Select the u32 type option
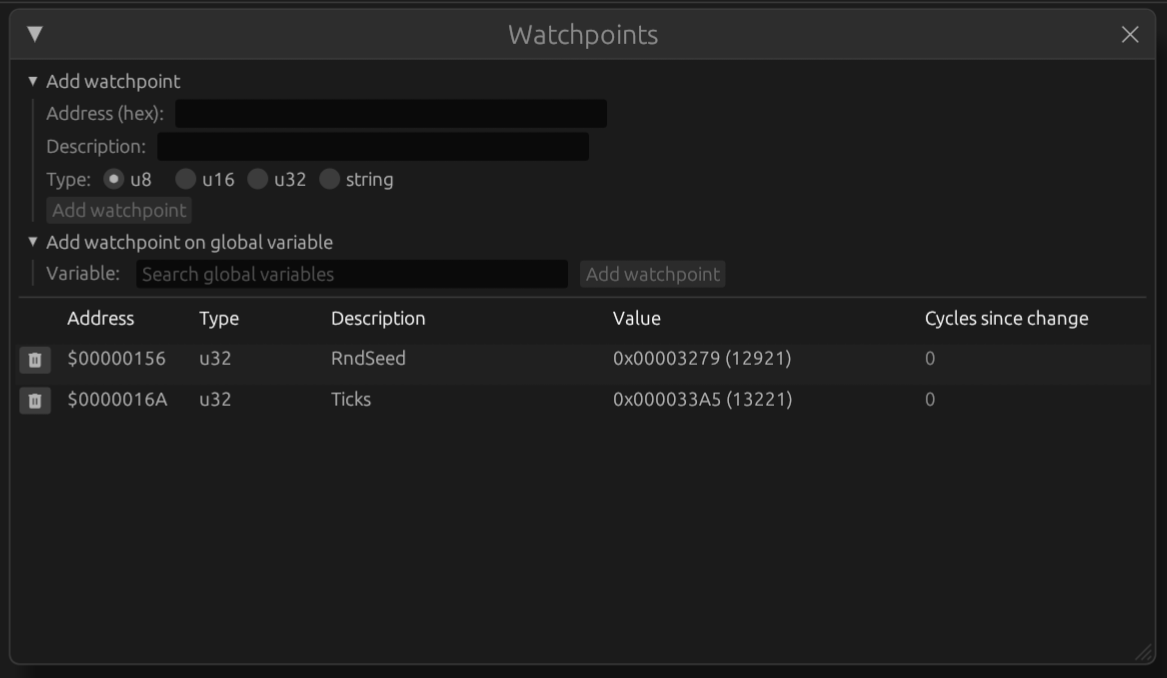The image size is (1167, 678). [258, 179]
